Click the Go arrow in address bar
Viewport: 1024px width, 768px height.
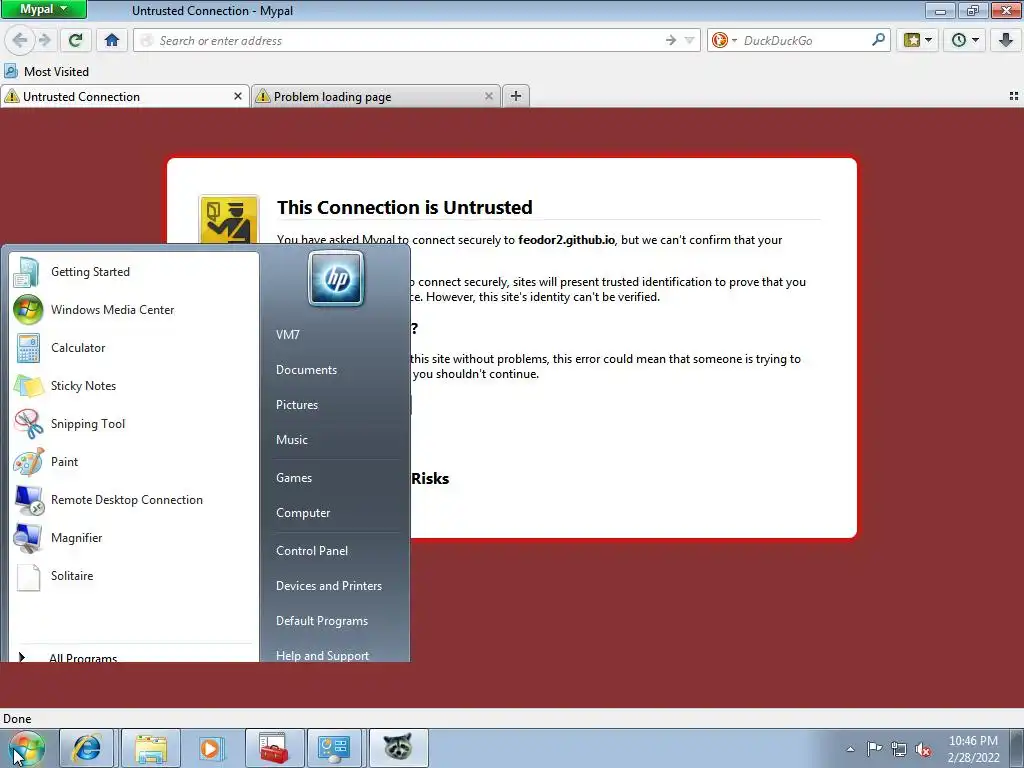671,40
